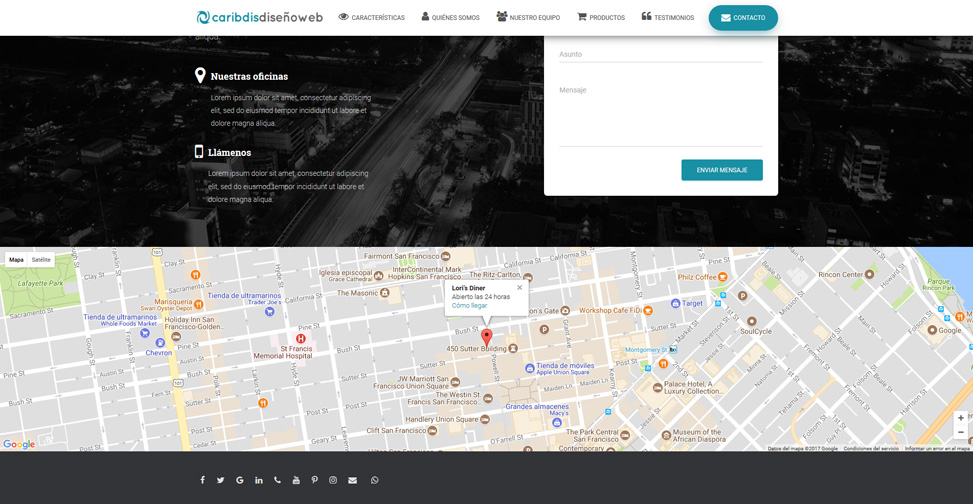Click the Contacto button in header

coord(743,18)
